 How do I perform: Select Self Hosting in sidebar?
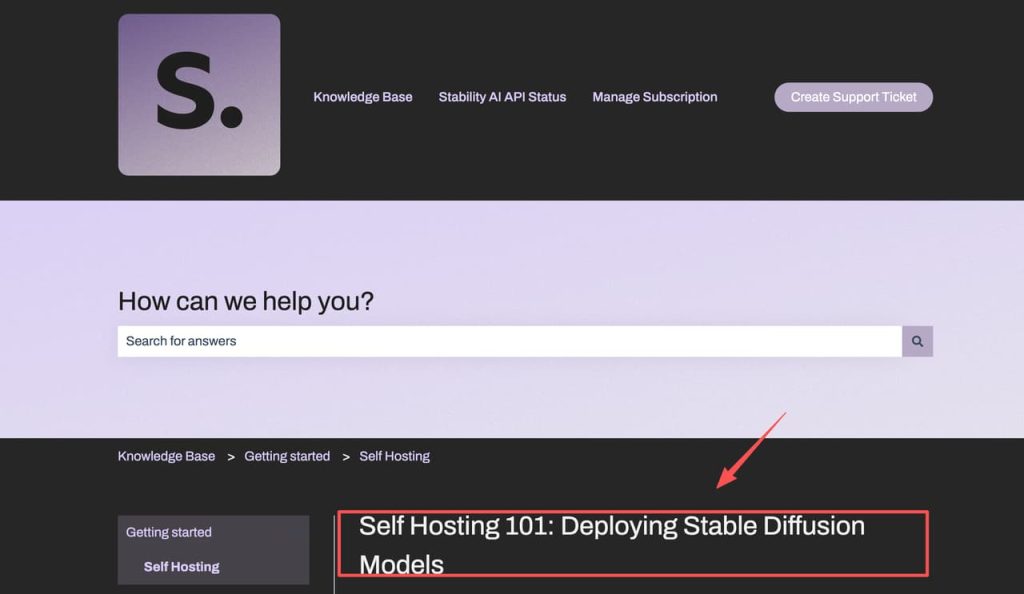(182, 567)
